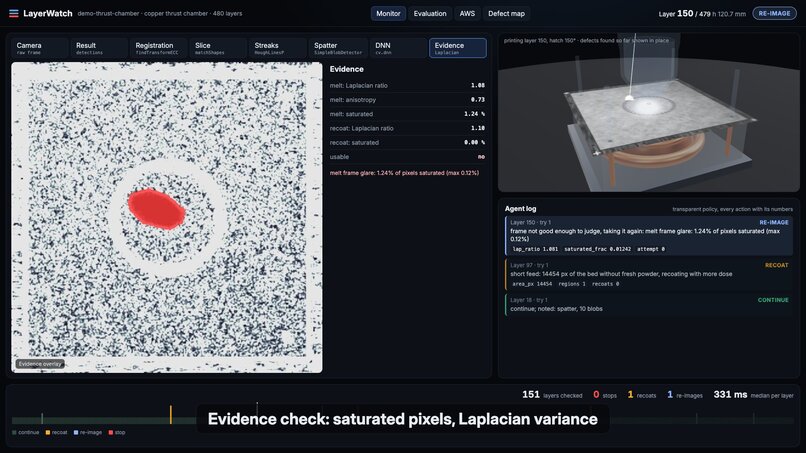806x453 pixels.
Task: Click the recoats 0 chip
Action: pyautogui.click(x=605, y=284)
